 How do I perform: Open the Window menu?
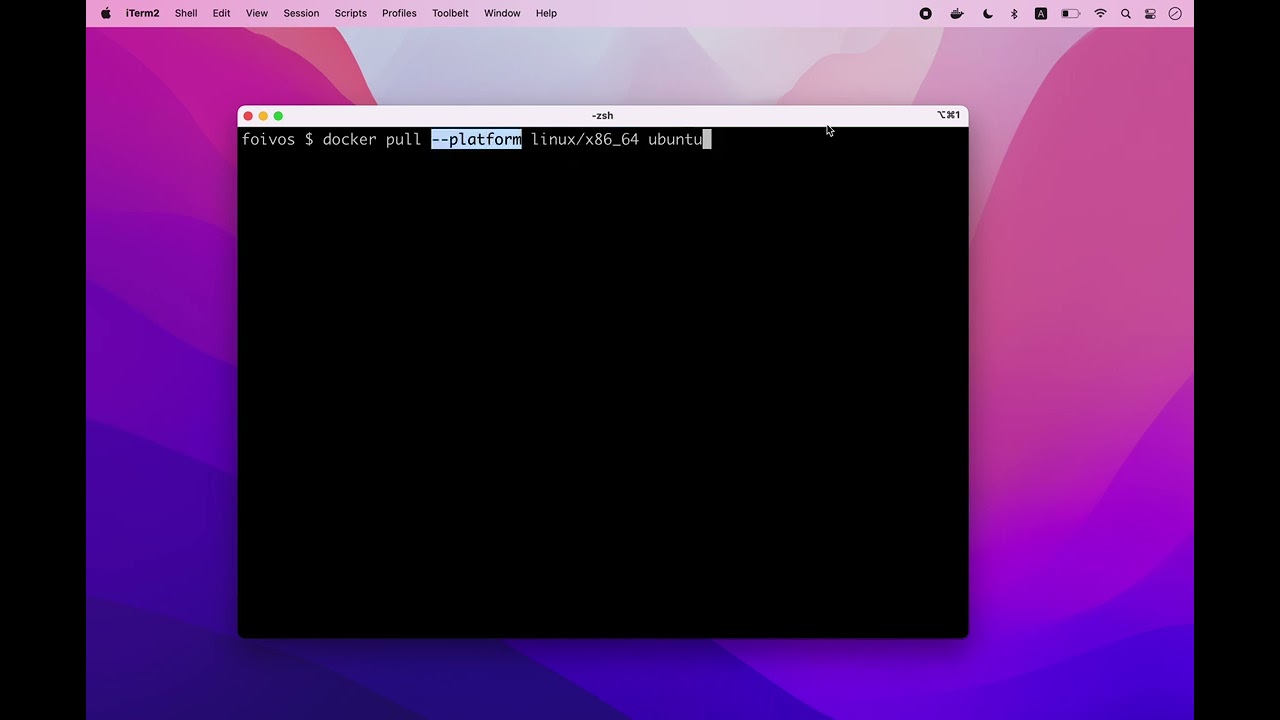[x=502, y=13]
